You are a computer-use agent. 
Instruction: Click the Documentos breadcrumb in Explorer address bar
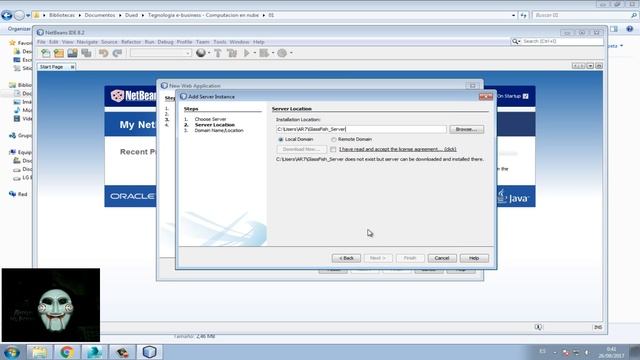[x=100, y=15]
